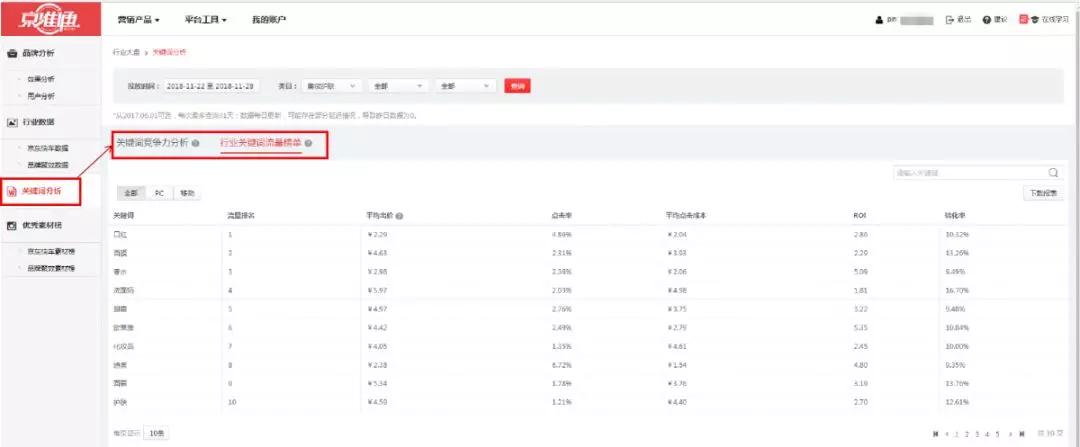
Task: Click the 退出 logout icon
Action: click(950, 20)
